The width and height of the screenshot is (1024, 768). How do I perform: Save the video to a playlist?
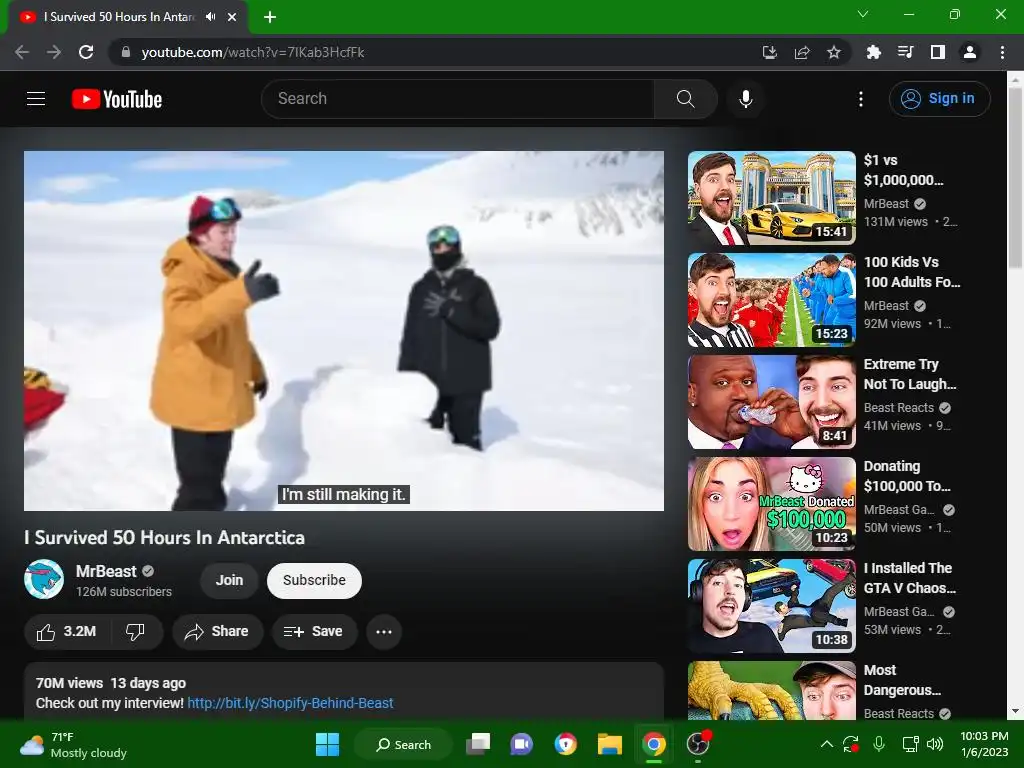click(314, 632)
